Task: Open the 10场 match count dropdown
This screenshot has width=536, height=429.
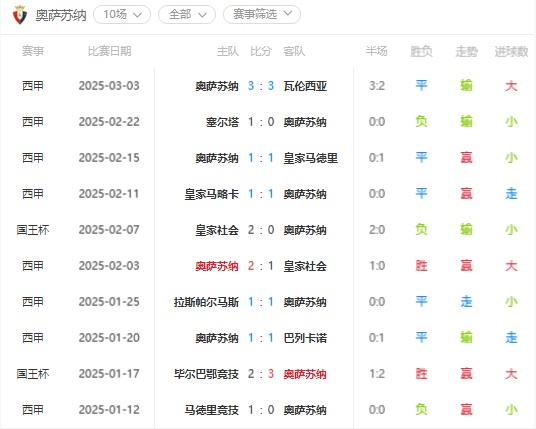Action: (x=122, y=15)
